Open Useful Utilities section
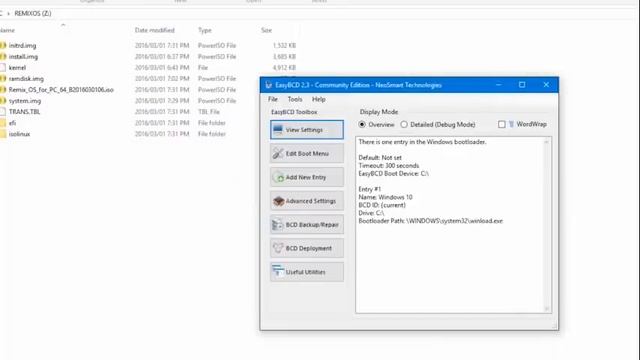The width and height of the screenshot is (640, 360). (307, 272)
